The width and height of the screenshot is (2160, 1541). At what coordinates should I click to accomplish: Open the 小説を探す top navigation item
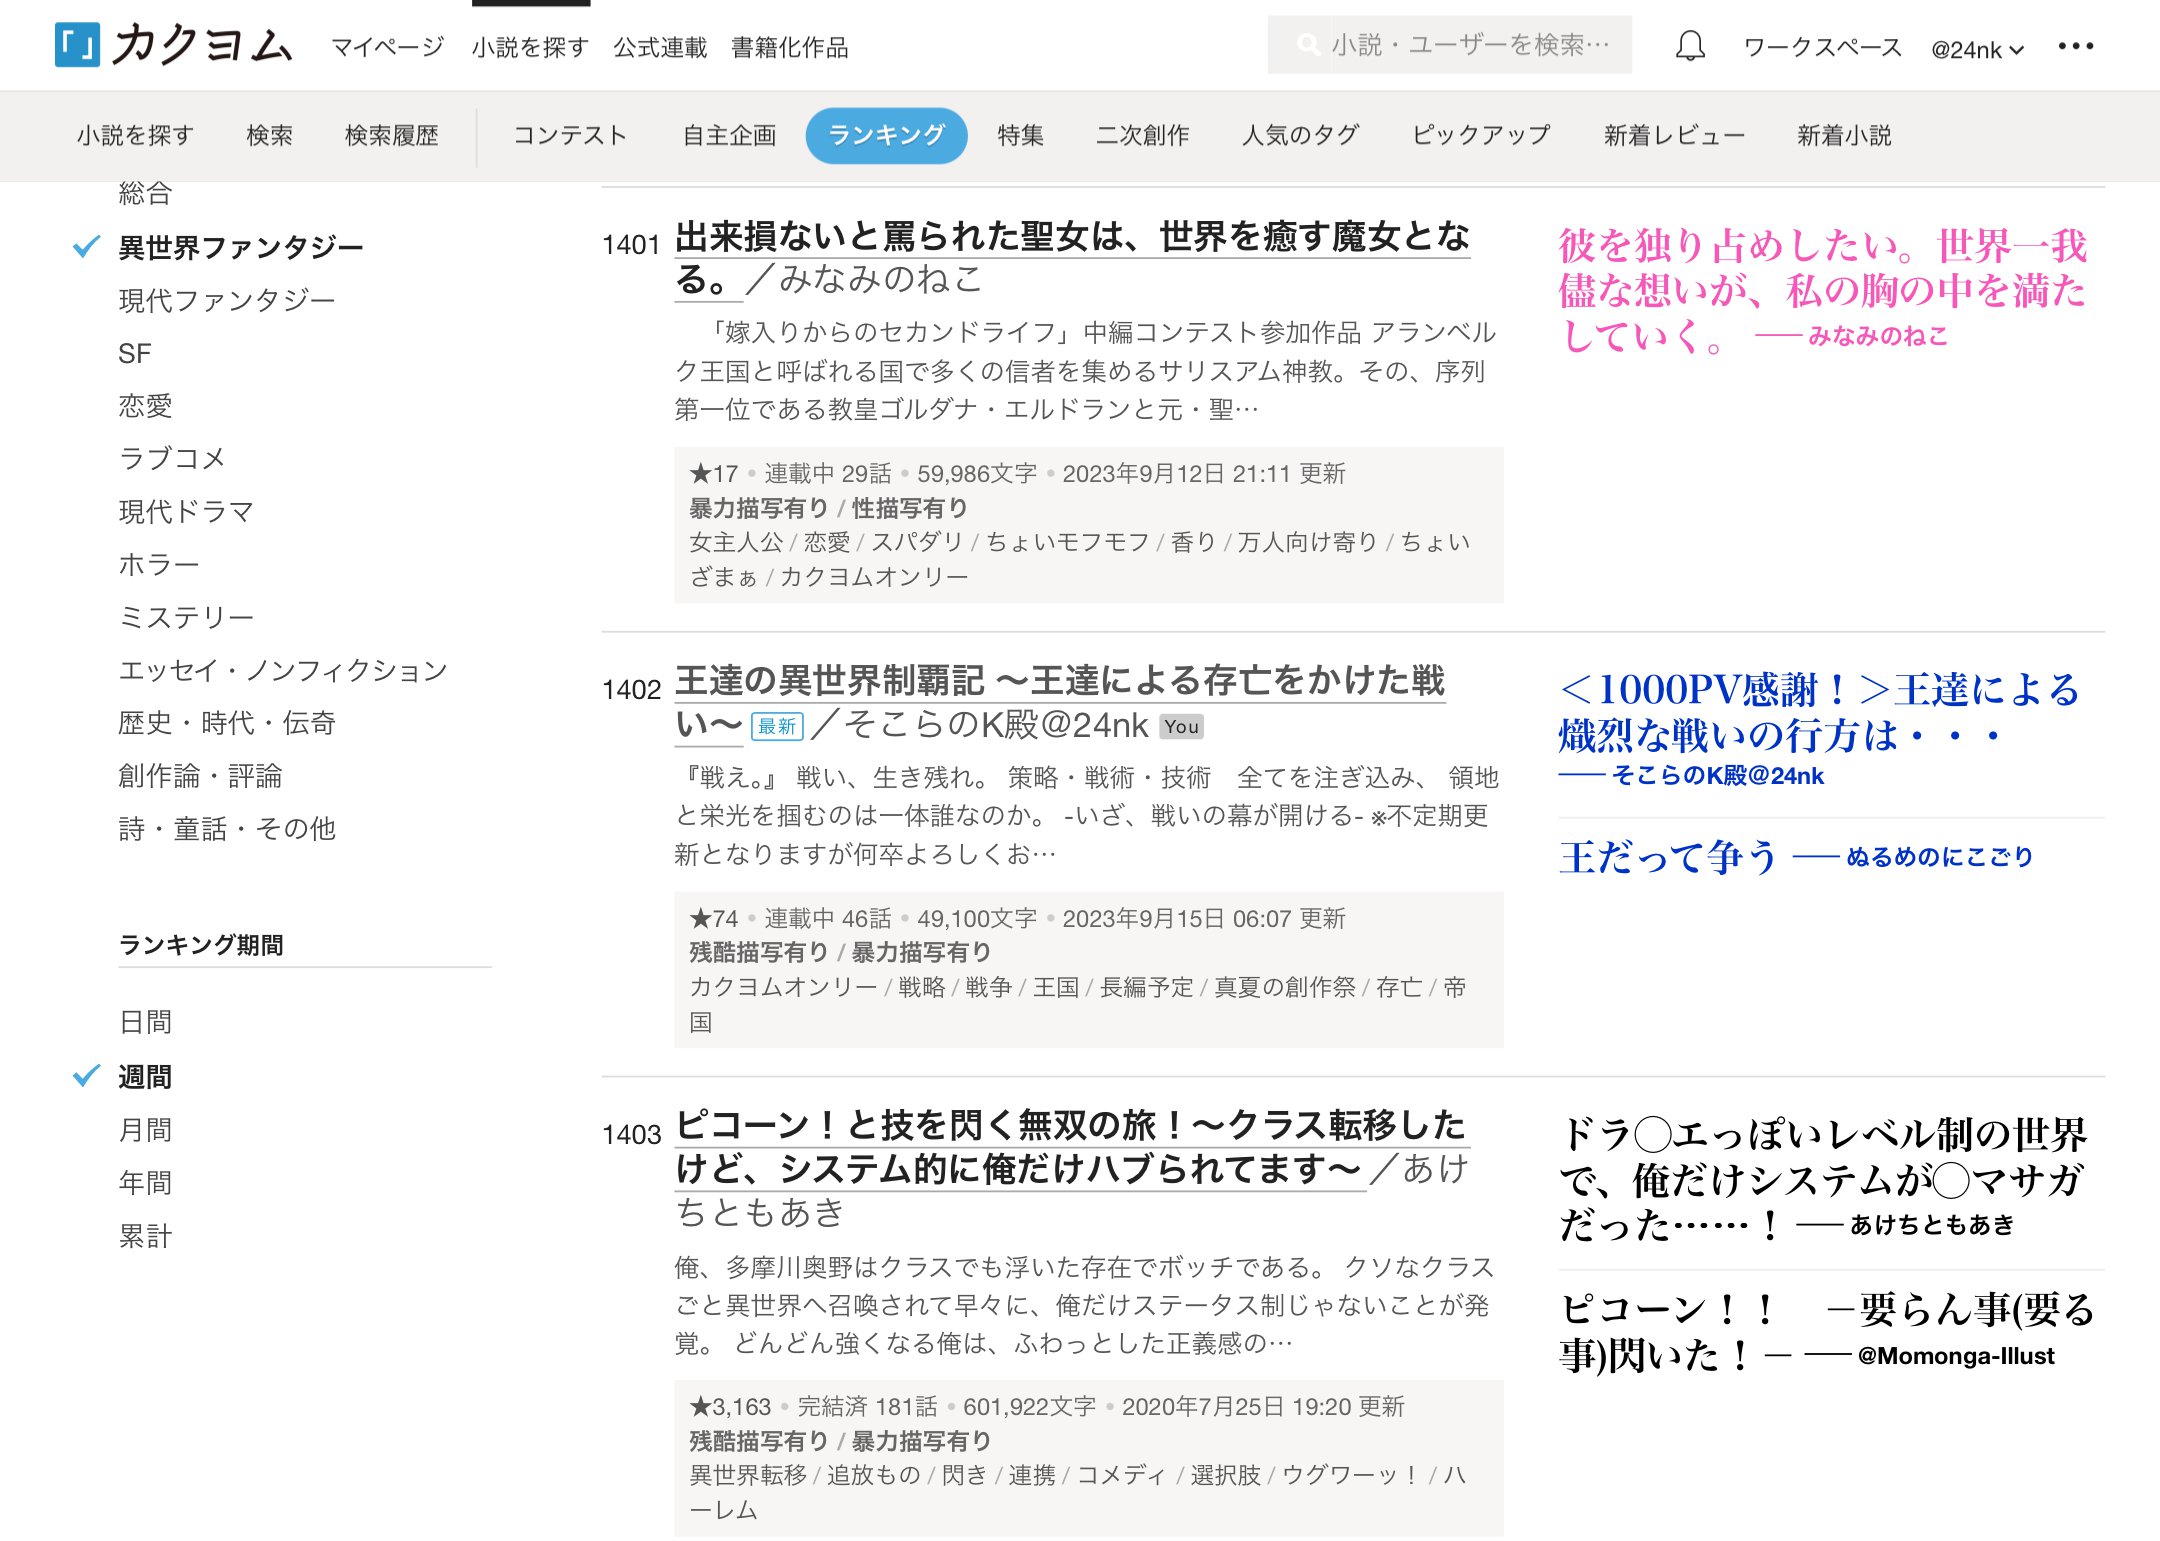[x=529, y=47]
